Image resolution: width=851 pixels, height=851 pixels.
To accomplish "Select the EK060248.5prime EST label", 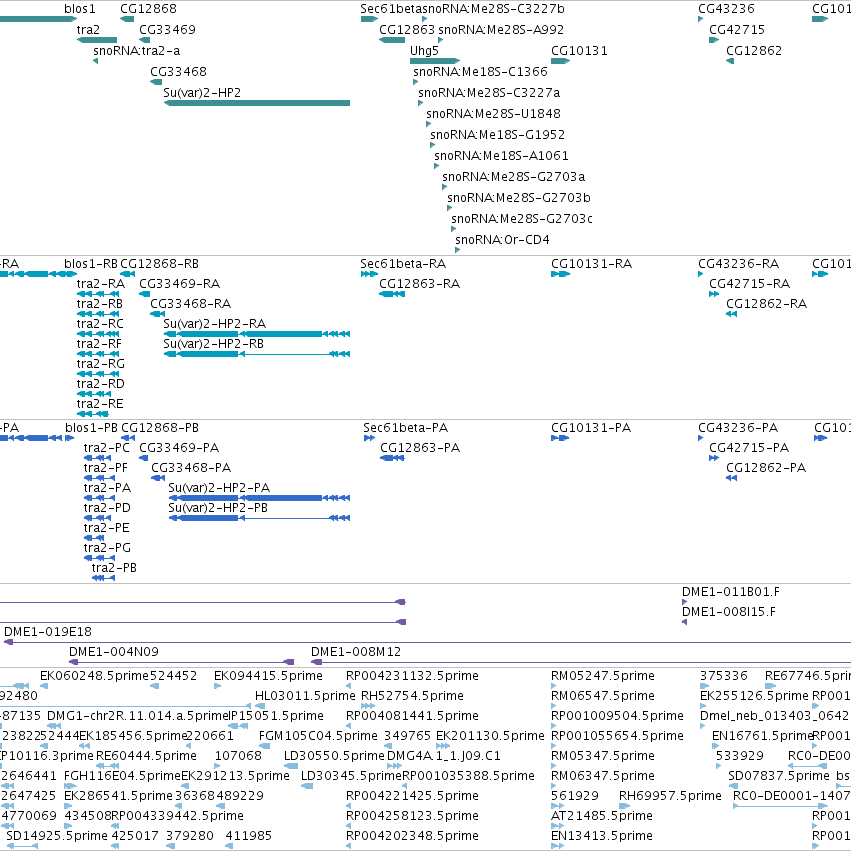I will pyautogui.click(x=94, y=676).
